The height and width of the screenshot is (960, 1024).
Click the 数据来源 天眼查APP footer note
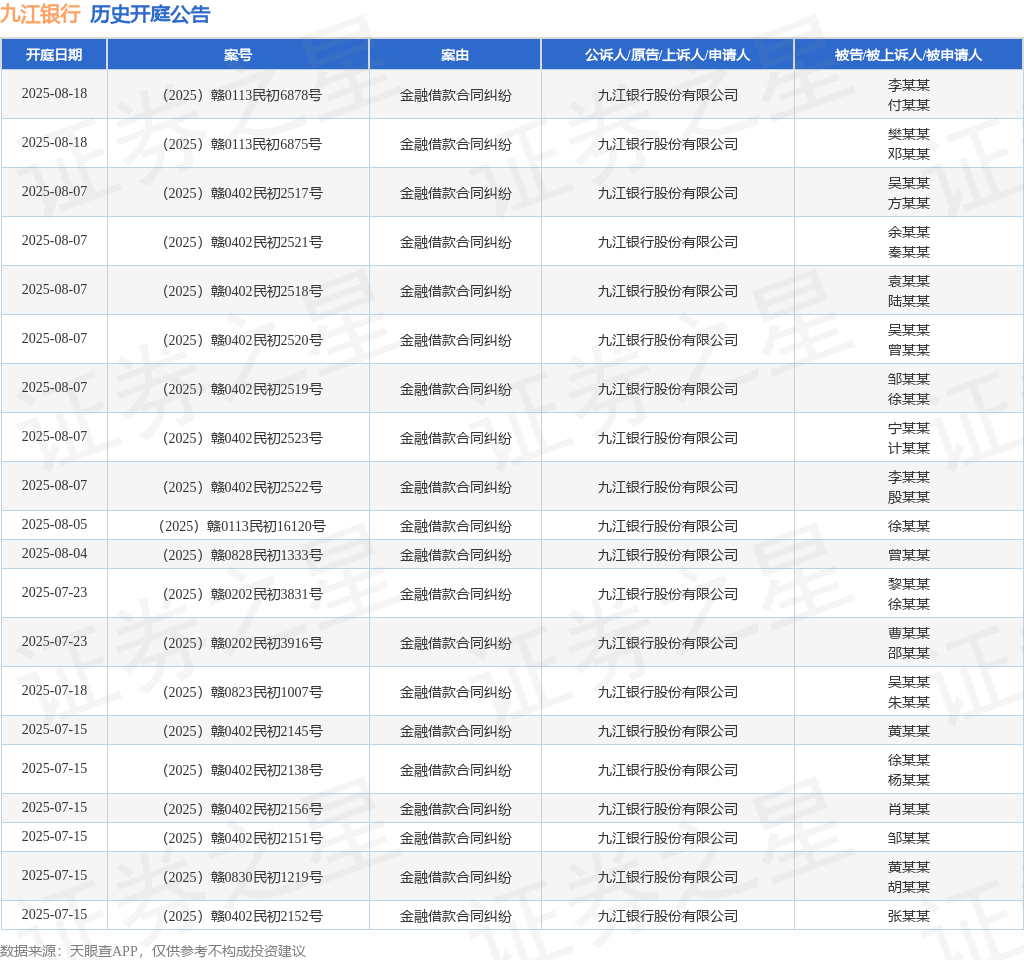point(152,951)
